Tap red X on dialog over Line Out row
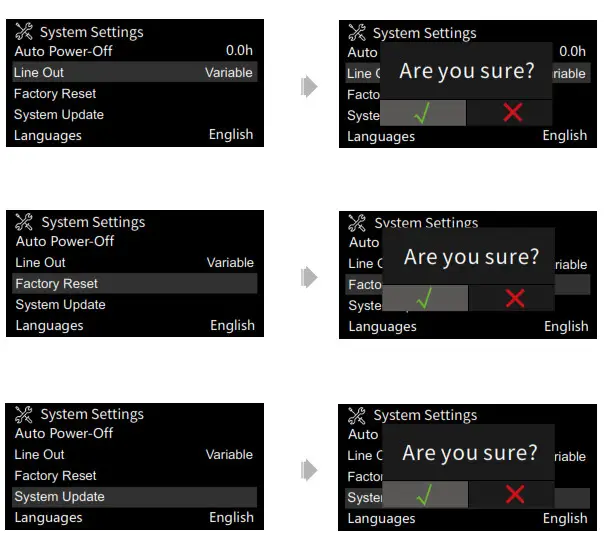The width and height of the screenshot is (606, 553). click(x=512, y=112)
